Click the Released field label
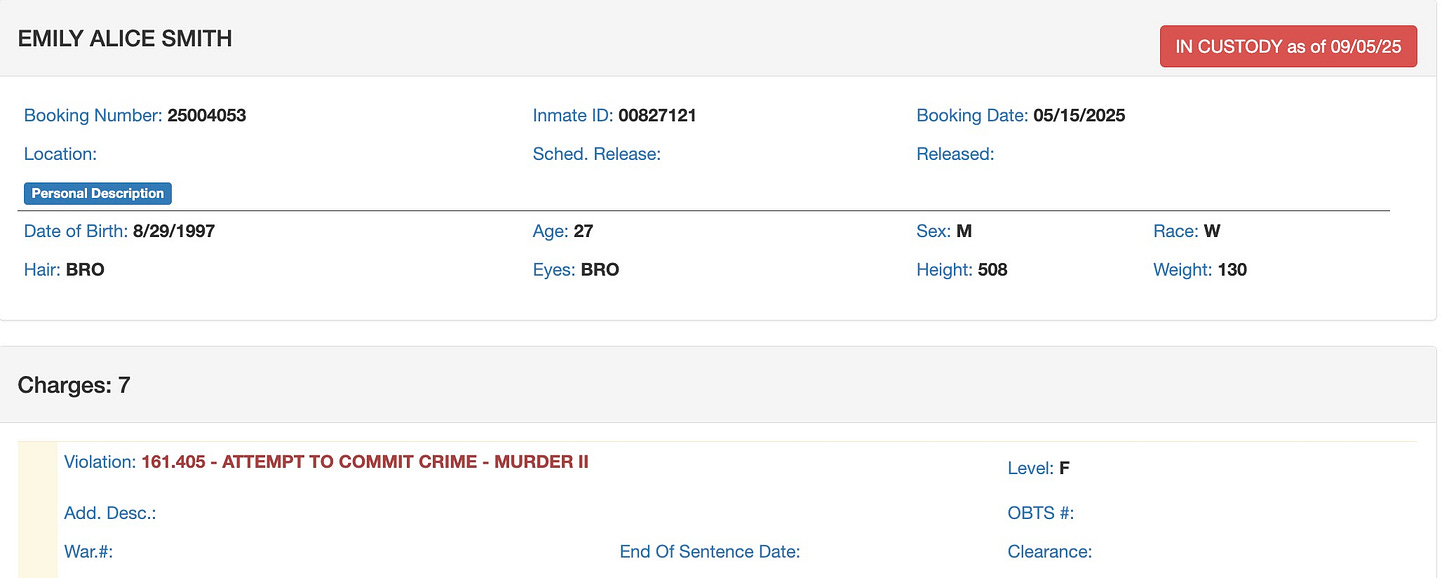Viewport: 1456px width, 578px height. 955,154
